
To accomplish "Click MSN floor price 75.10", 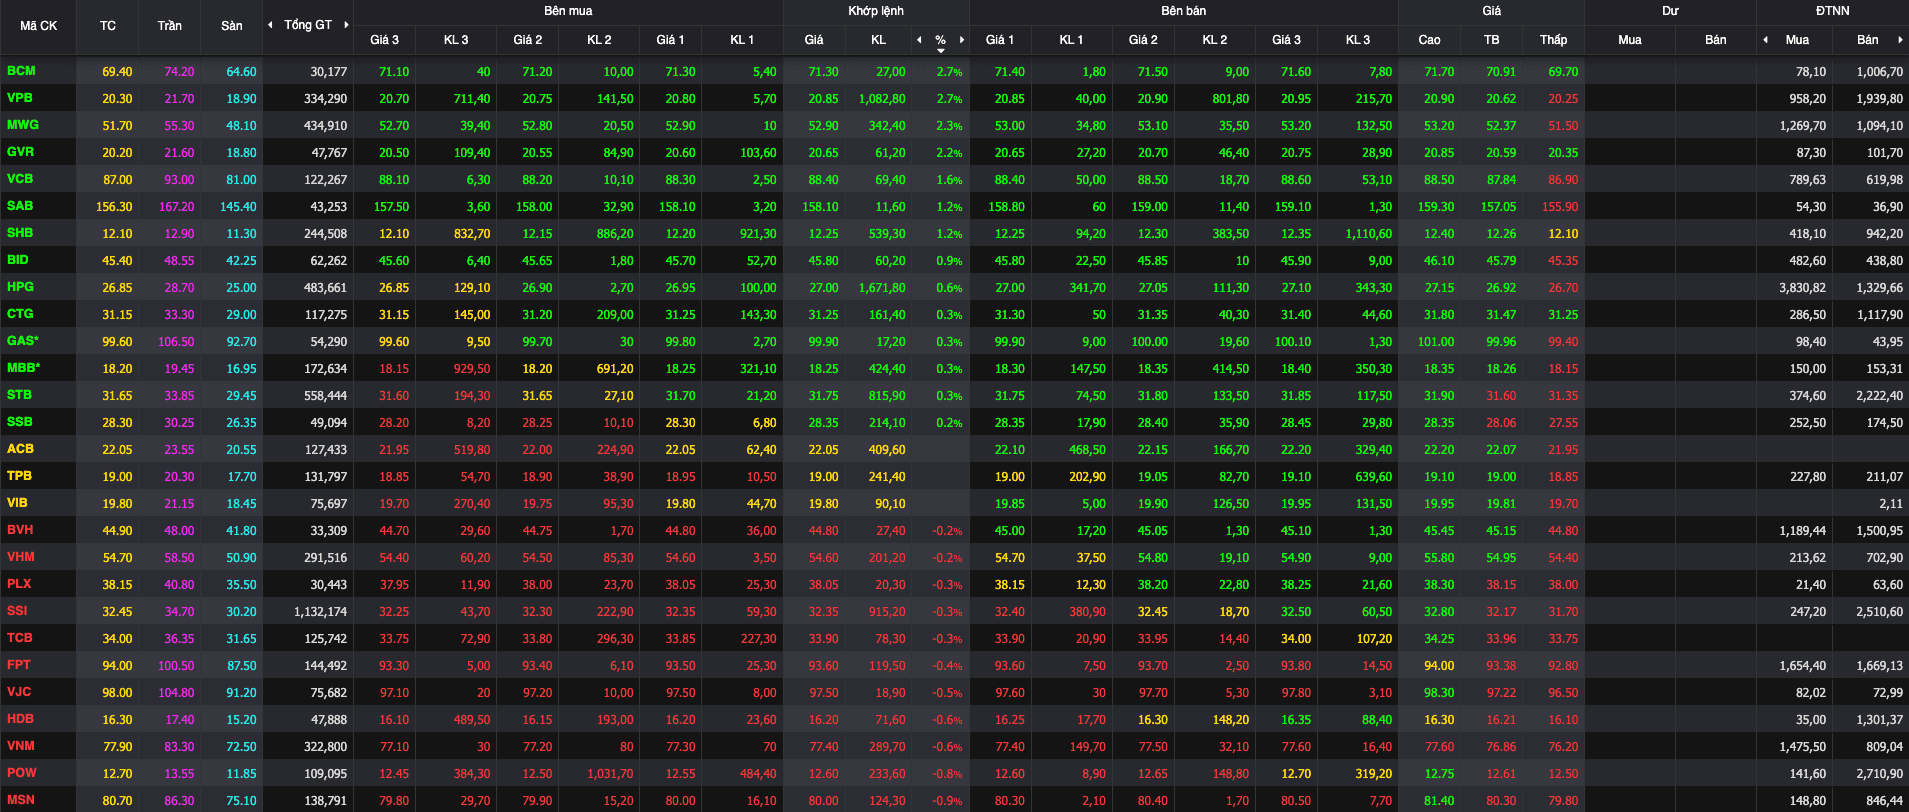I will 241,801.
